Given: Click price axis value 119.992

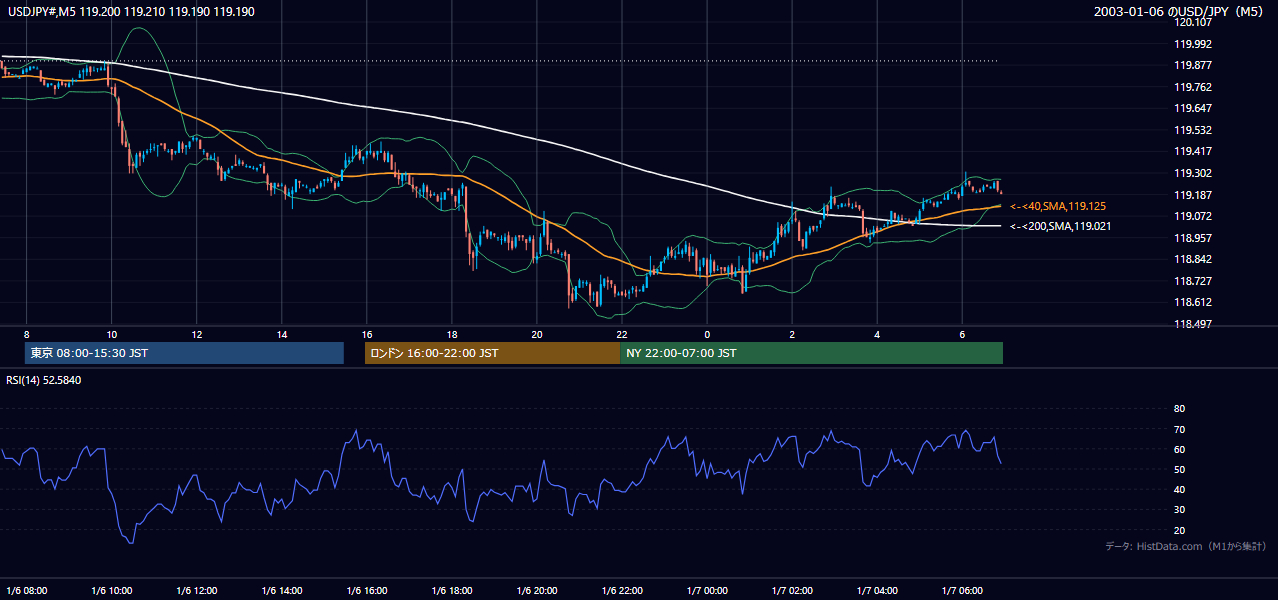Looking at the screenshot, I should click(x=1193, y=44).
